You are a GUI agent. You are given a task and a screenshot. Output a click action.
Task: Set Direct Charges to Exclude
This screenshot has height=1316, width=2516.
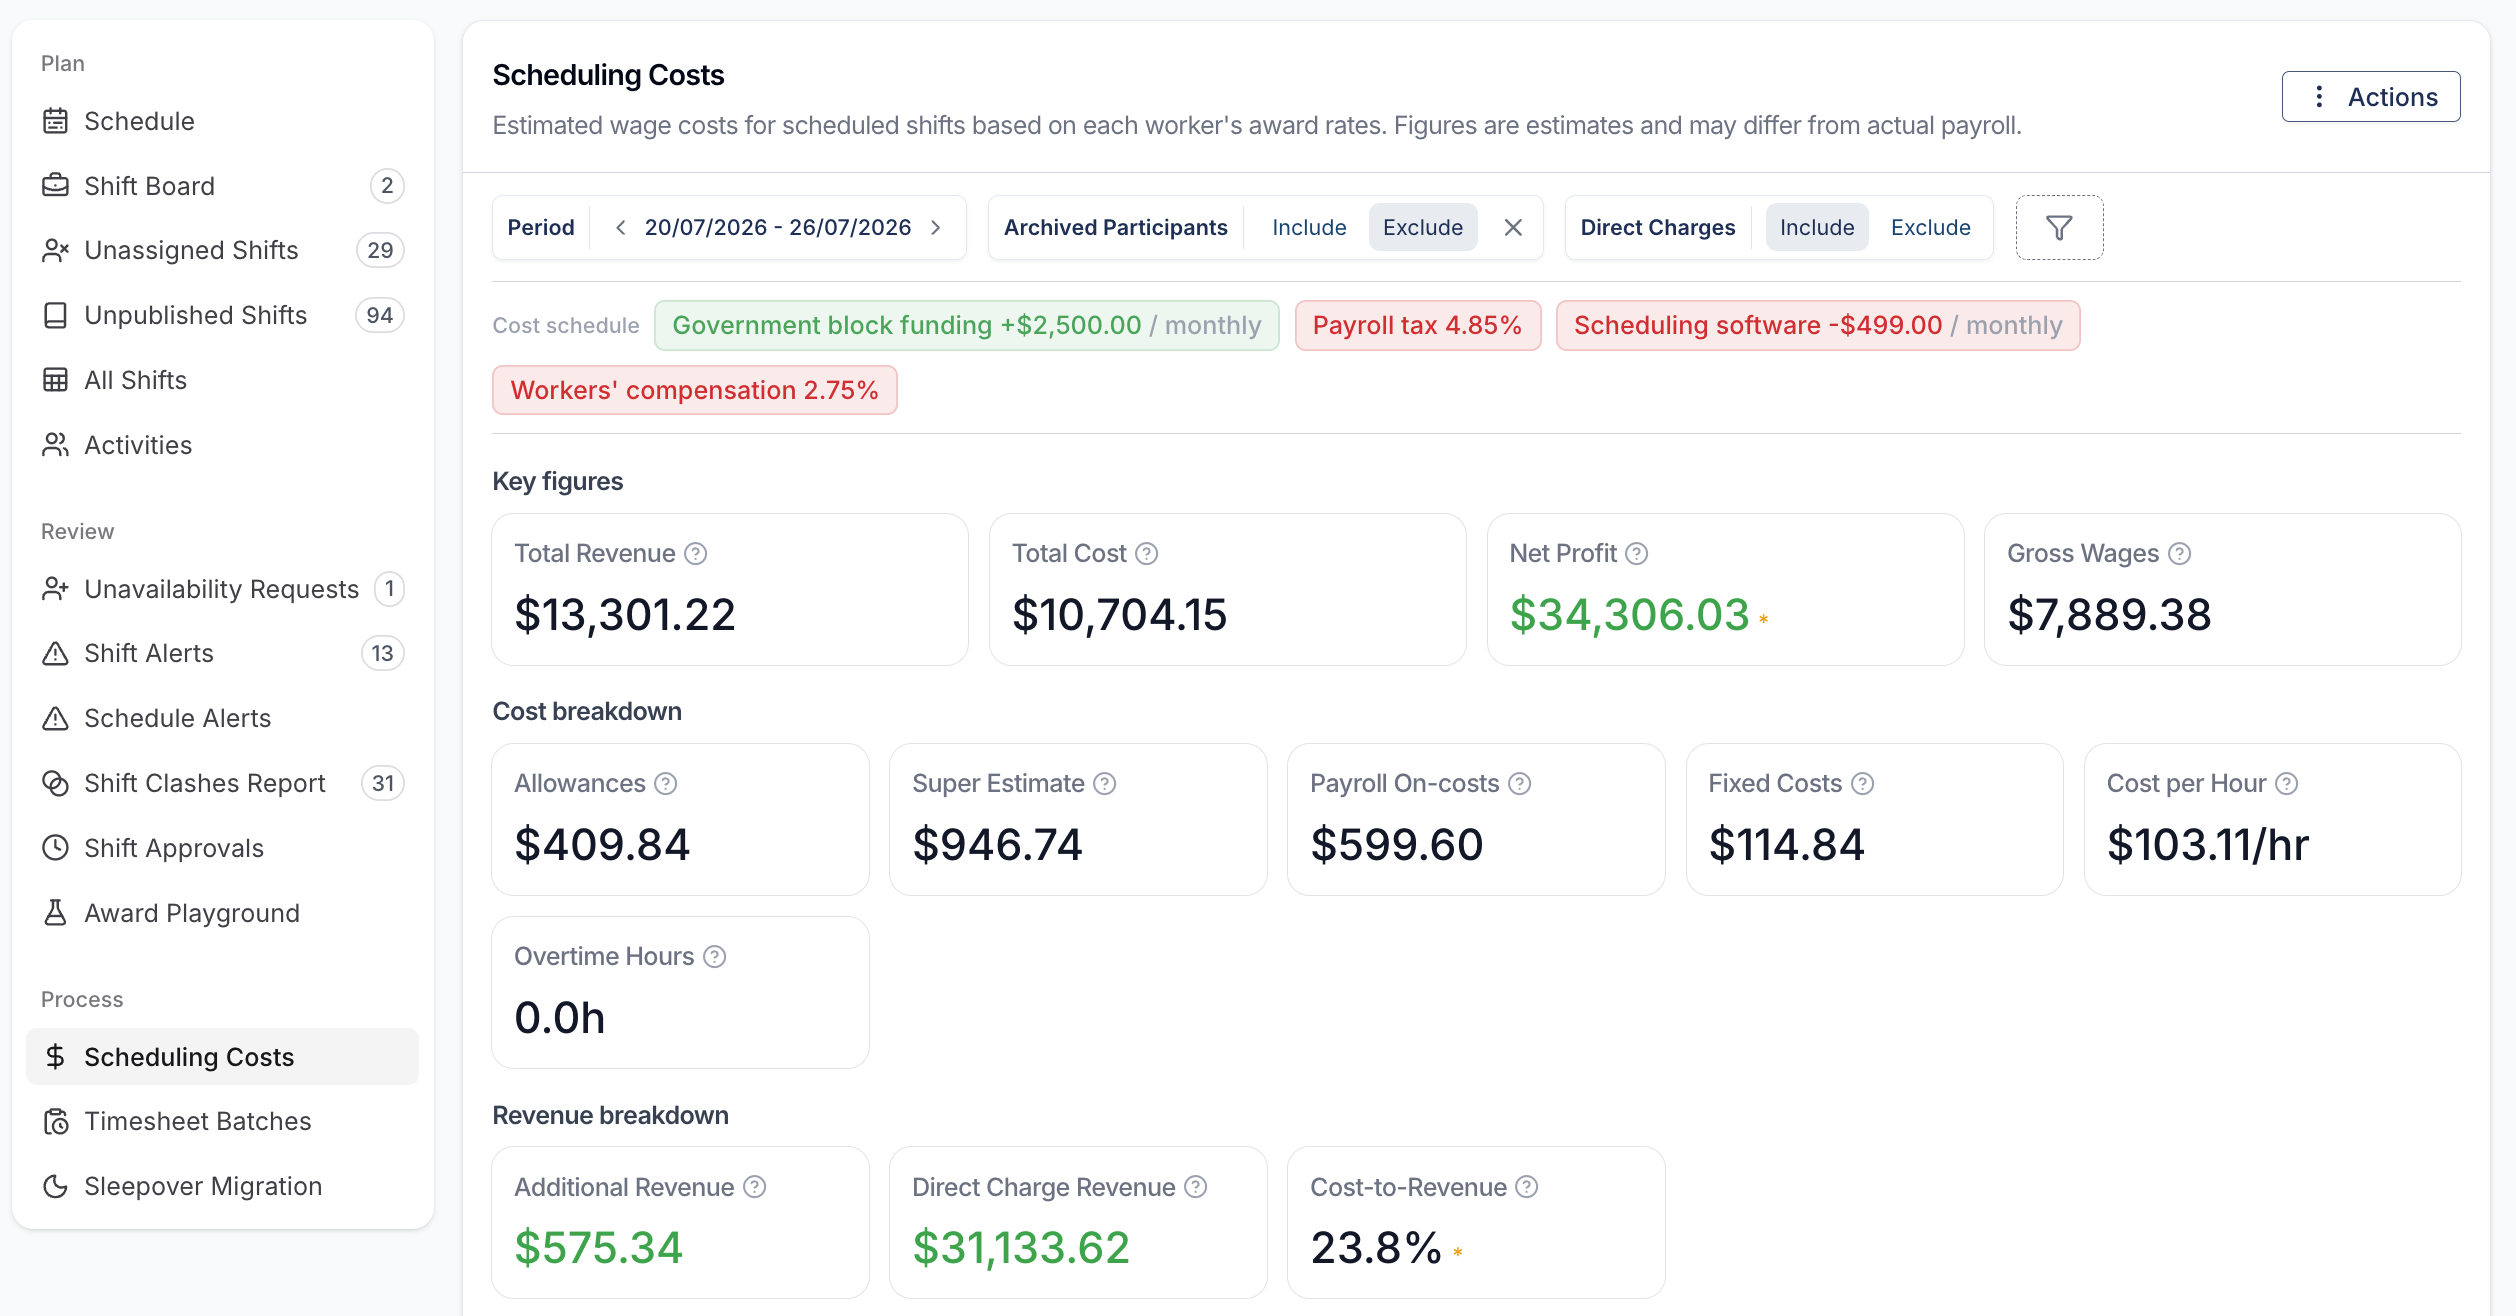pyautogui.click(x=1930, y=228)
